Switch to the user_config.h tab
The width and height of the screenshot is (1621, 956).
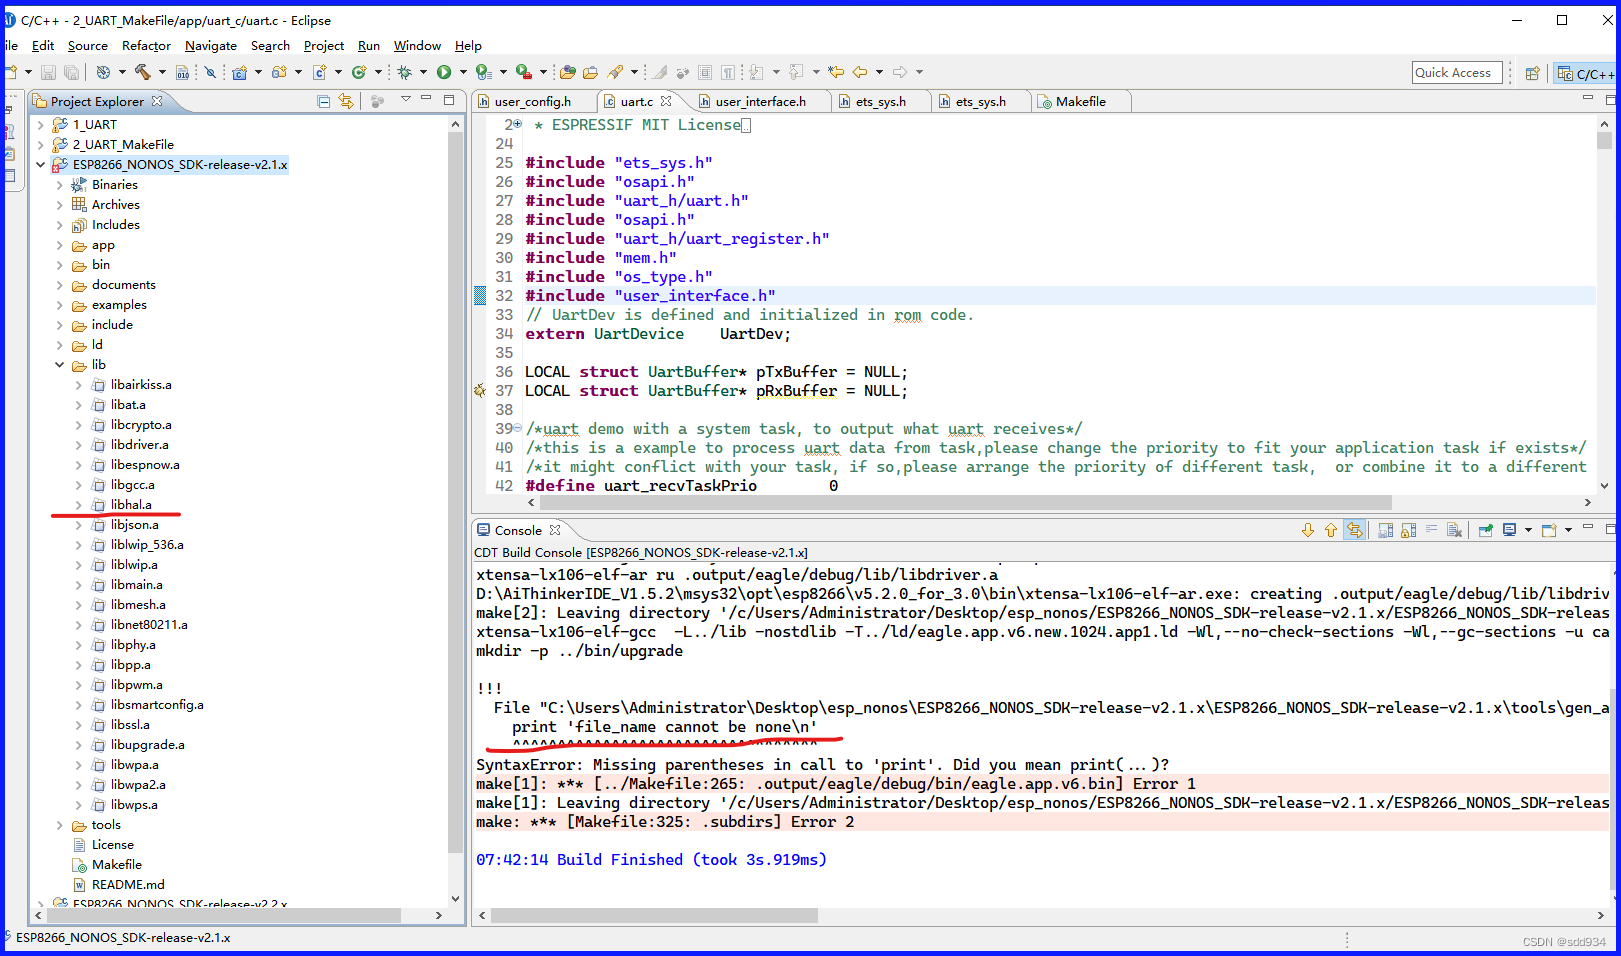(x=532, y=101)
